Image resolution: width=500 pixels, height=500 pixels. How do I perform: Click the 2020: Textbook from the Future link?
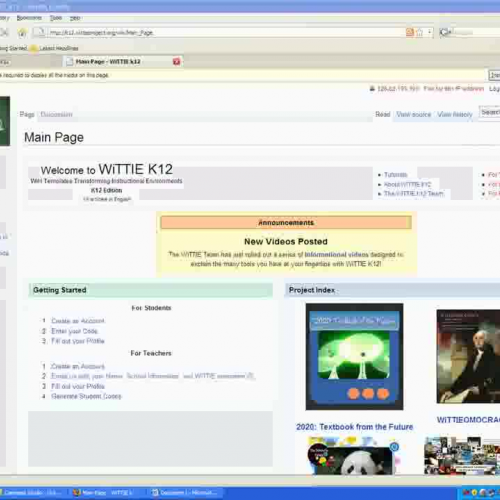click(354, 427)
